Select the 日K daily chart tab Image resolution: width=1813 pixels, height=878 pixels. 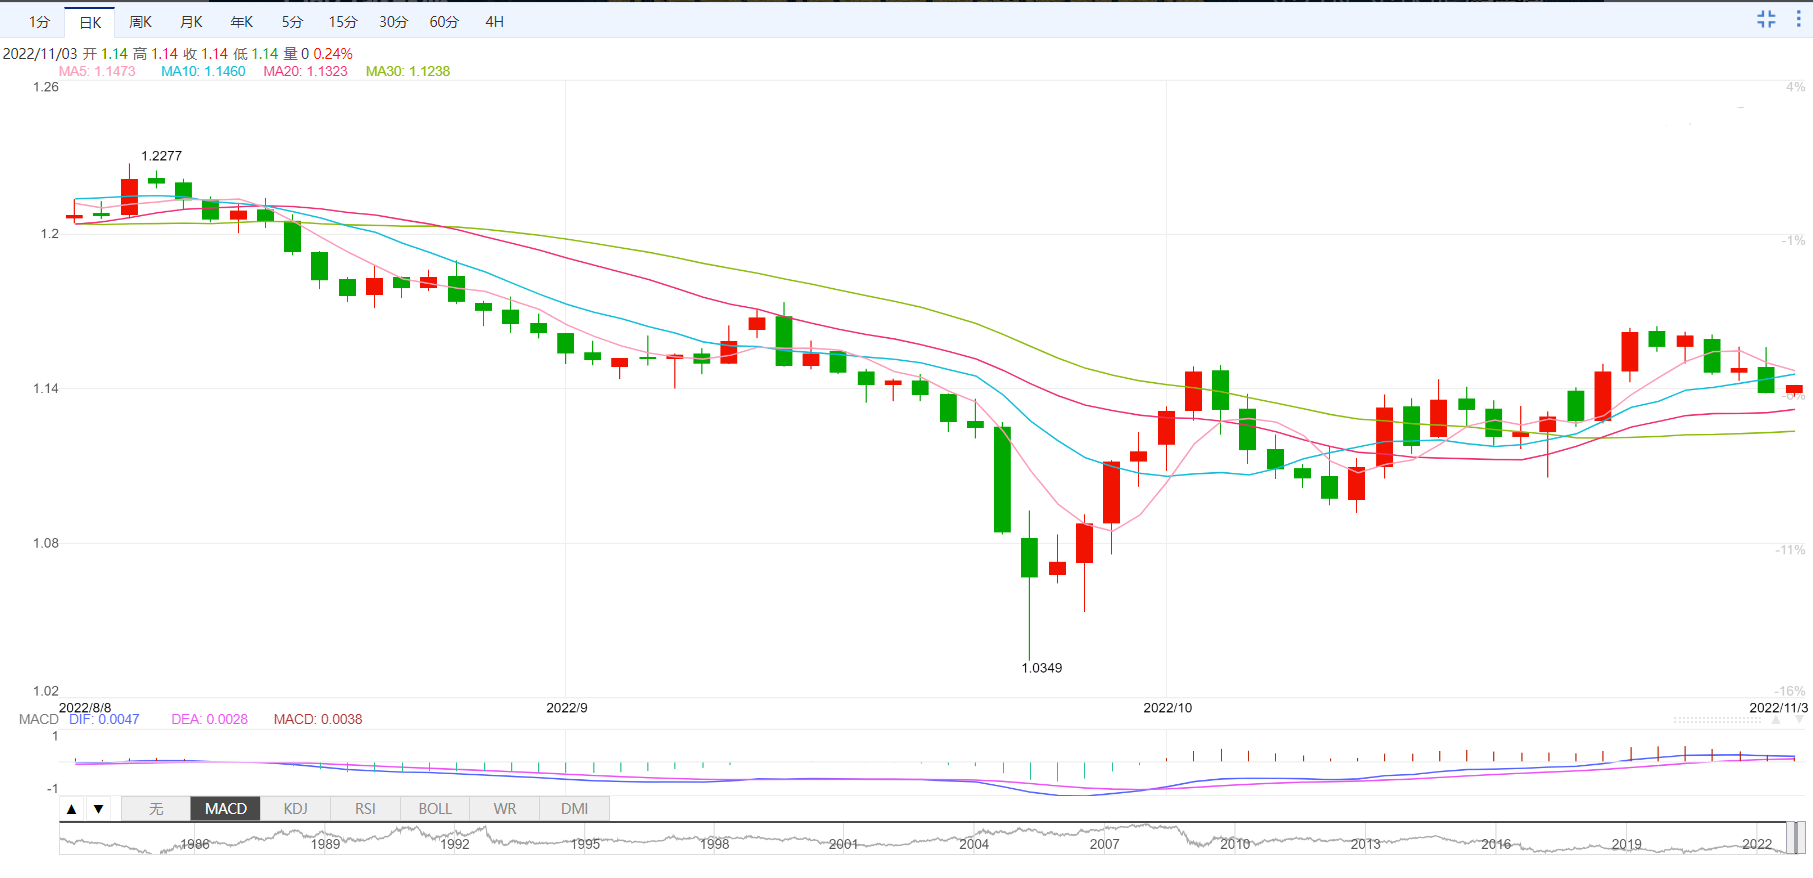(90, 22)
